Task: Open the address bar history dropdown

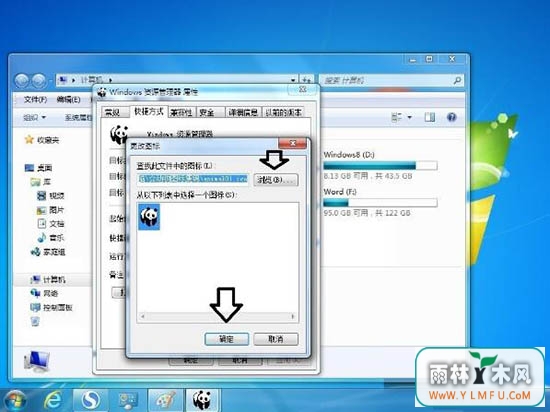Action: pos(293,80)
